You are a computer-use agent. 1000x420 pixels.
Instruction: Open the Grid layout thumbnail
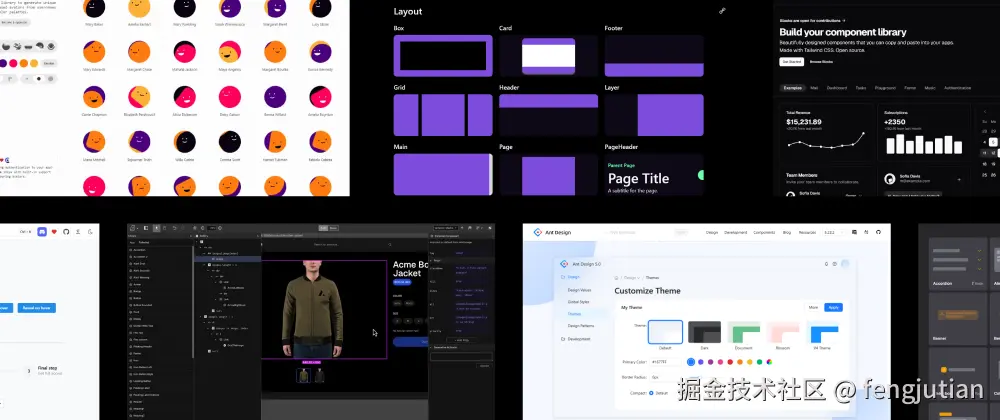(x=443, y=115)
